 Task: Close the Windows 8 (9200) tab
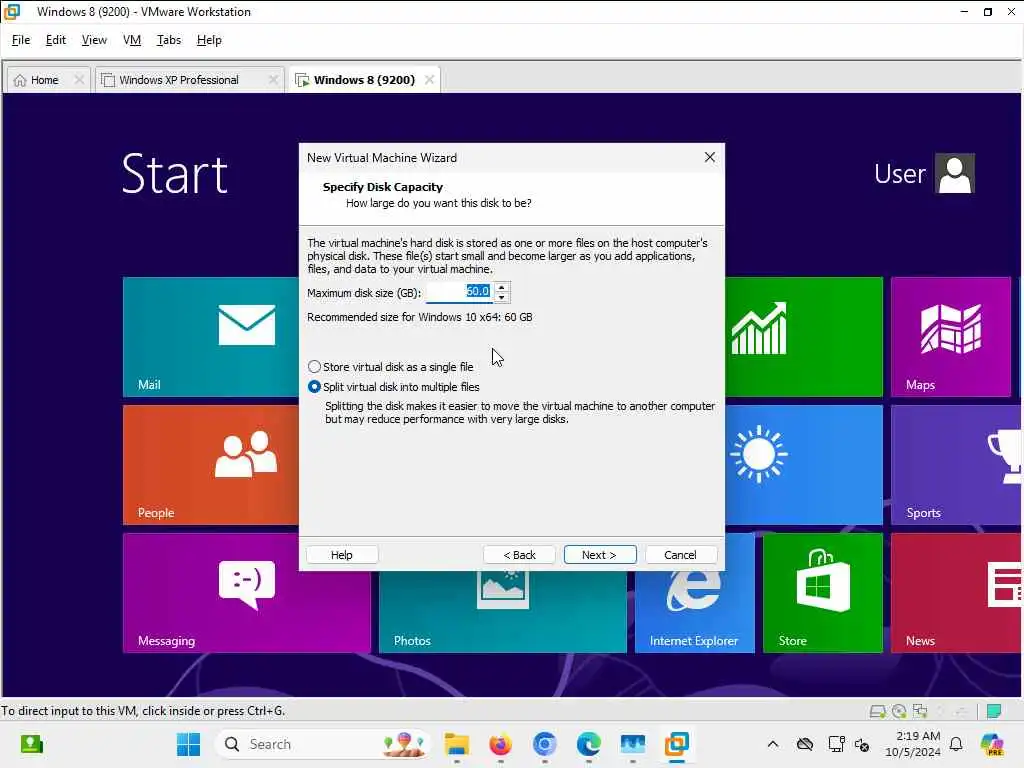[x=429, y=80]
